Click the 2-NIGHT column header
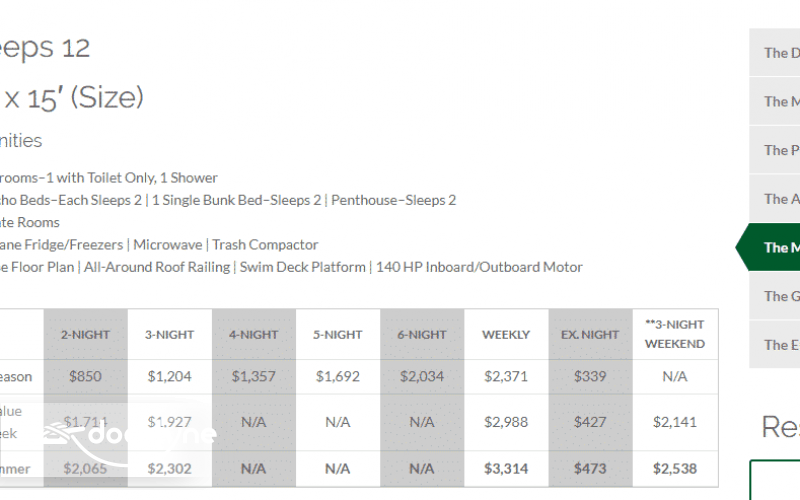This screenshot has height=500, width=800. pos(86,334)
